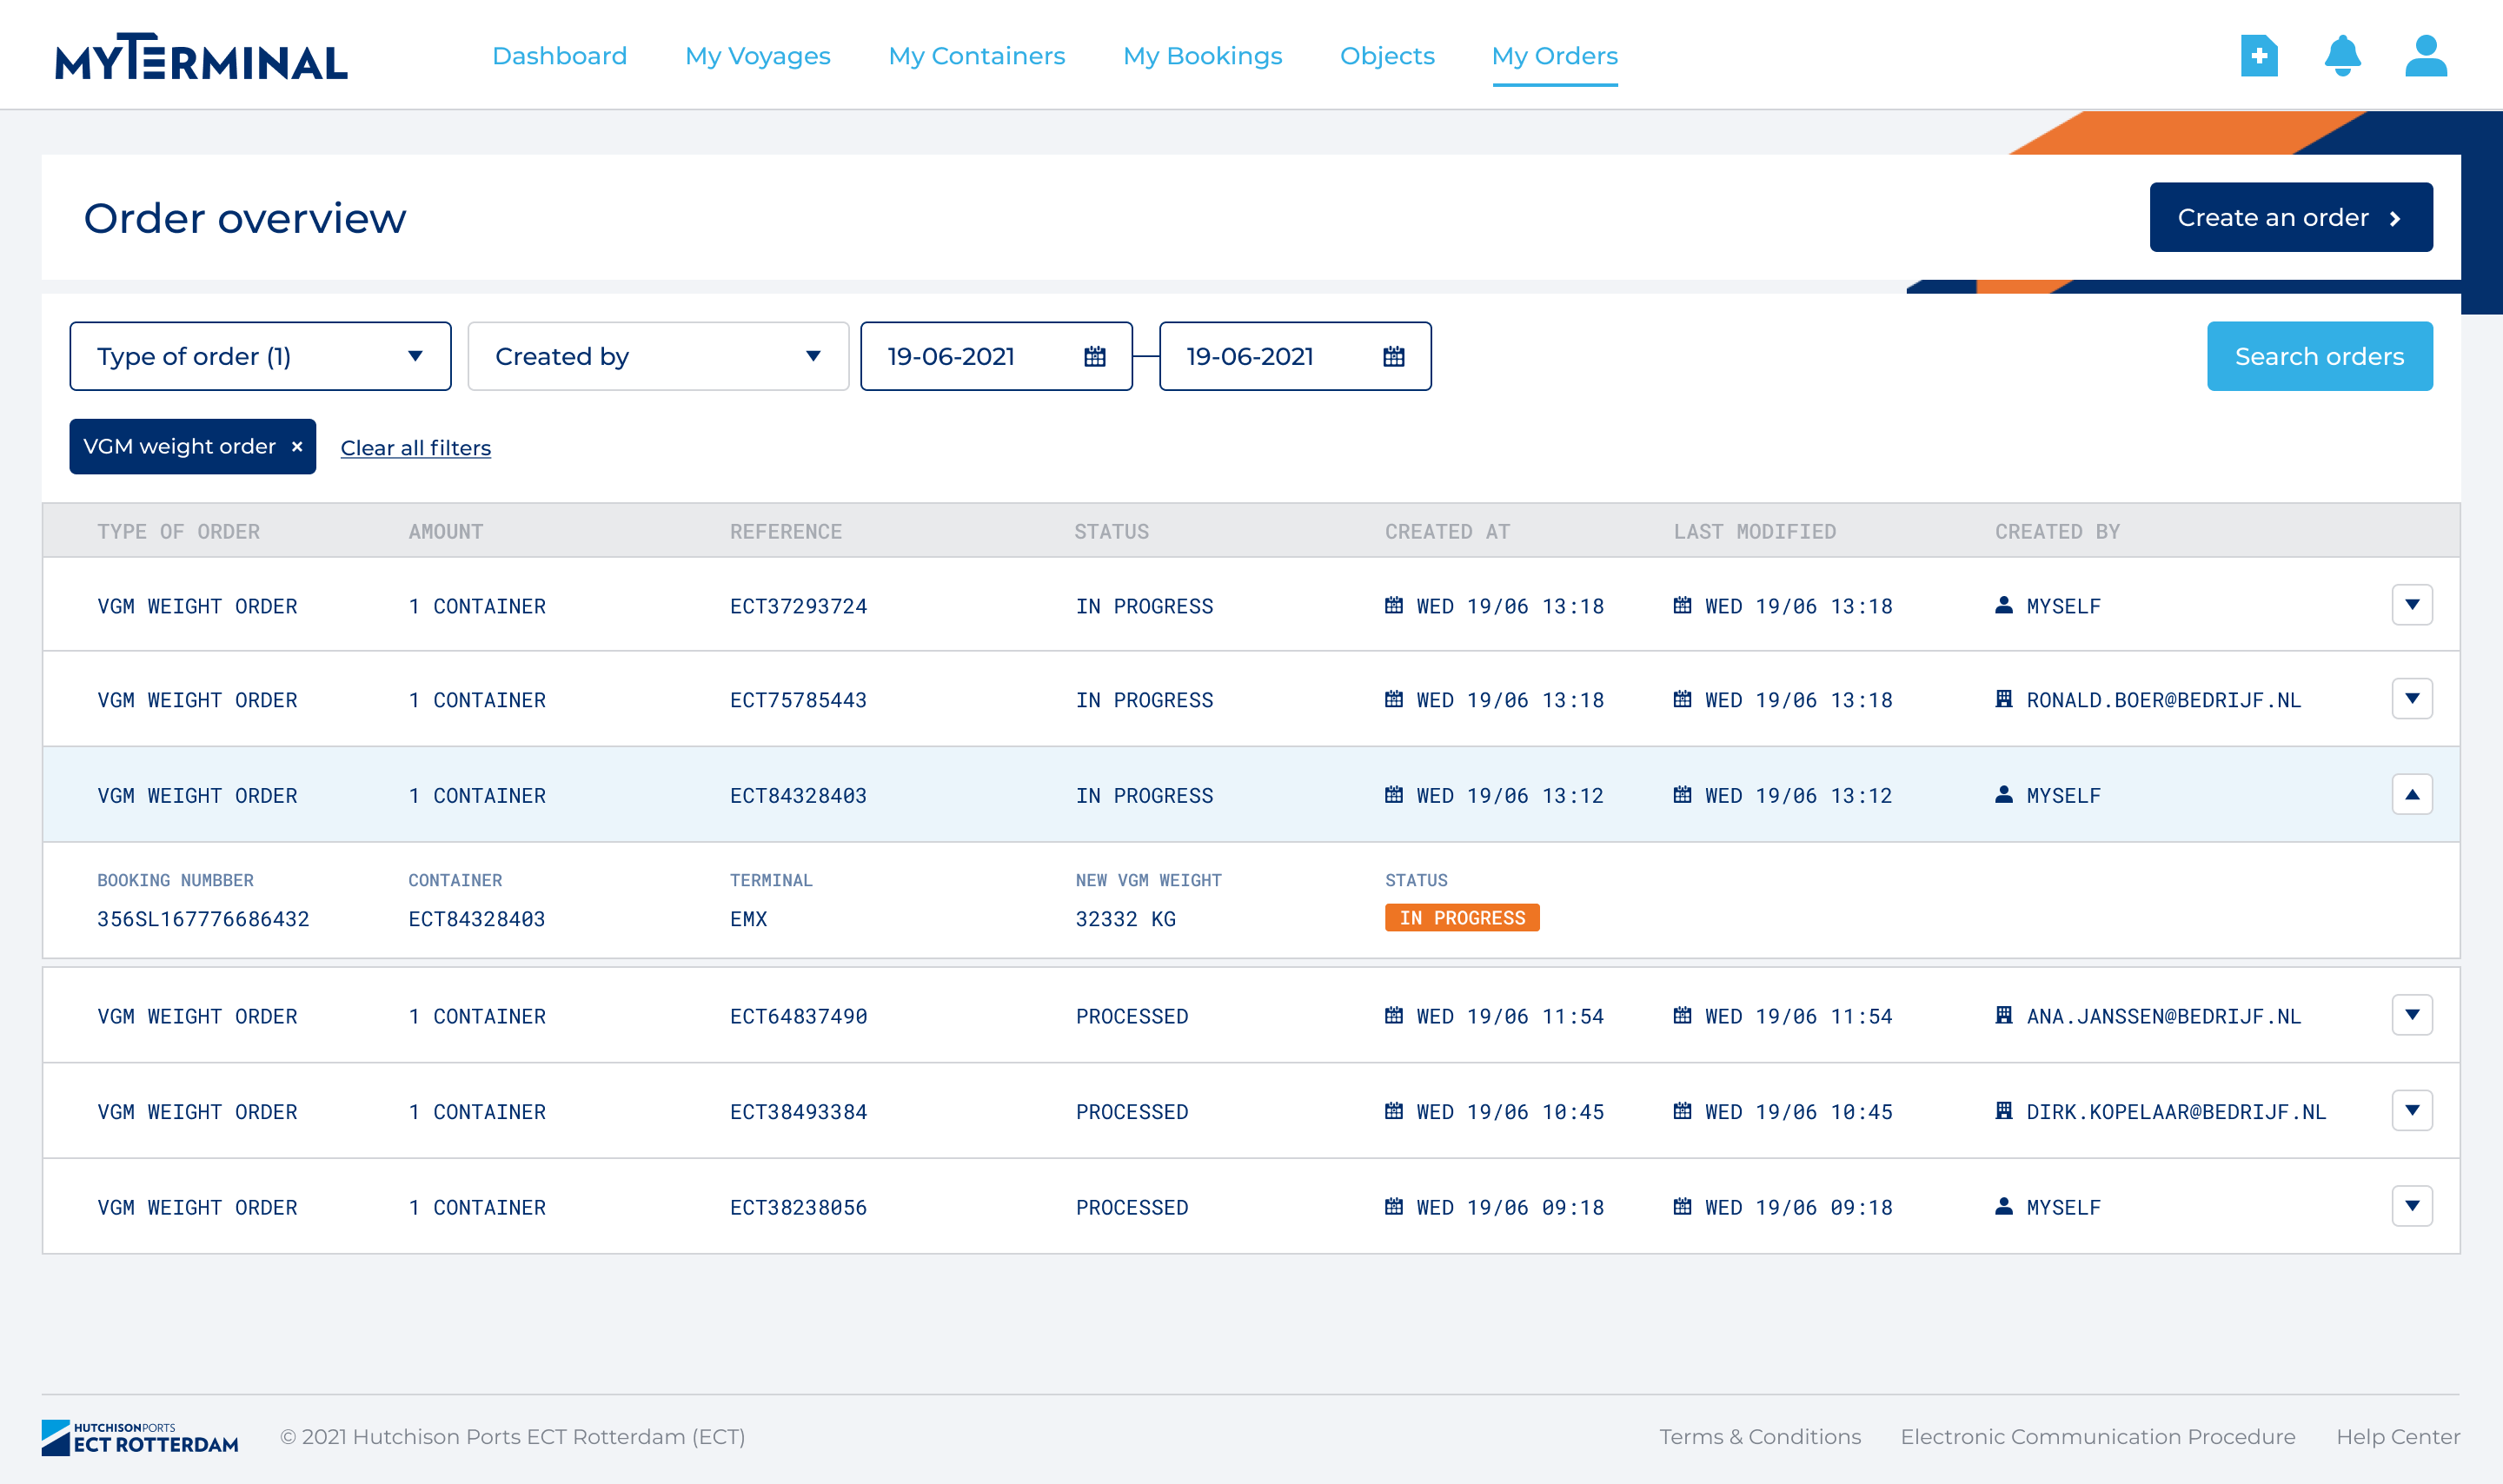Select the My Orders tab
The image size is (2503, 1484).
click(1554, 56)
